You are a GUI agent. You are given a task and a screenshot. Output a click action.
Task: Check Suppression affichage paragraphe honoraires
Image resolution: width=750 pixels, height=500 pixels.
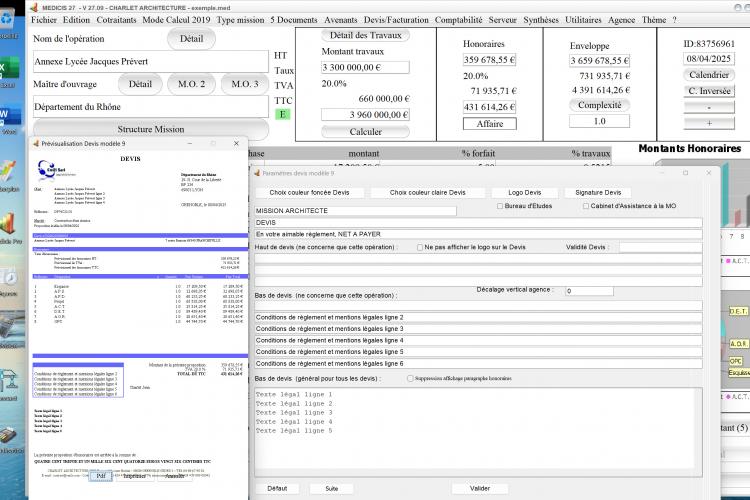410,378
